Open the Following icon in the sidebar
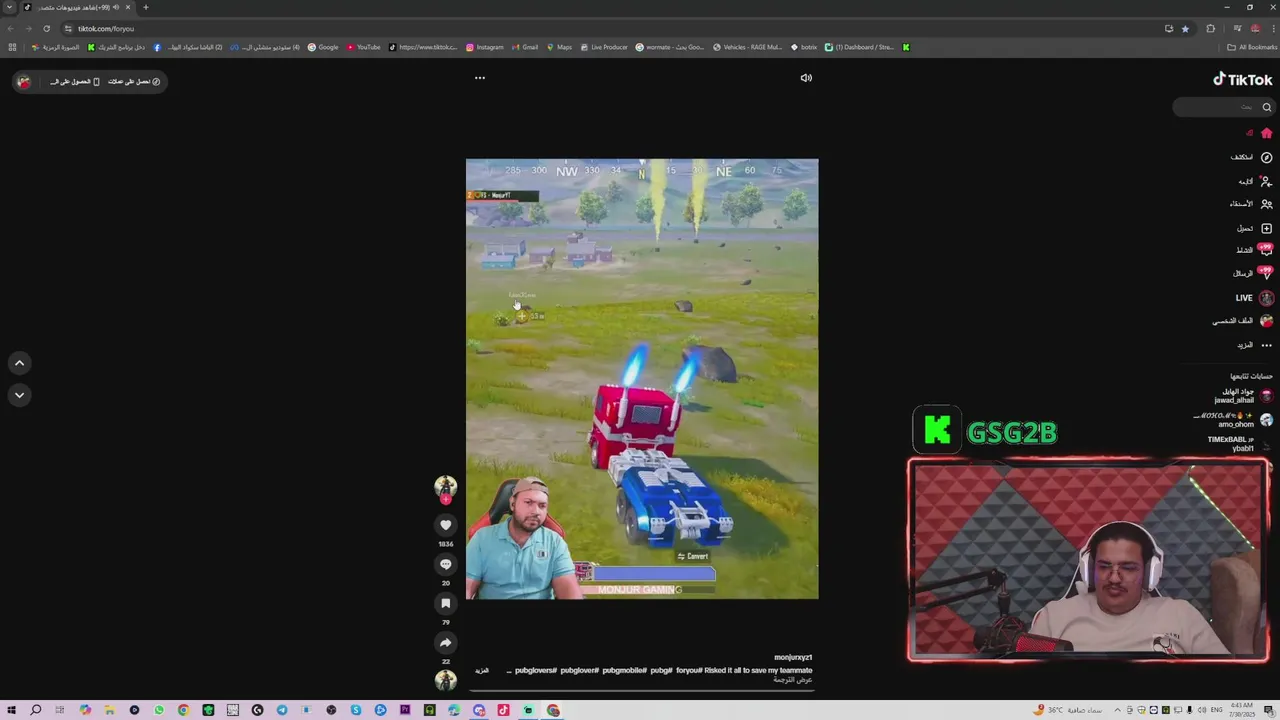Viewport: 1280px width, 720px height. tap(1266, 181)
